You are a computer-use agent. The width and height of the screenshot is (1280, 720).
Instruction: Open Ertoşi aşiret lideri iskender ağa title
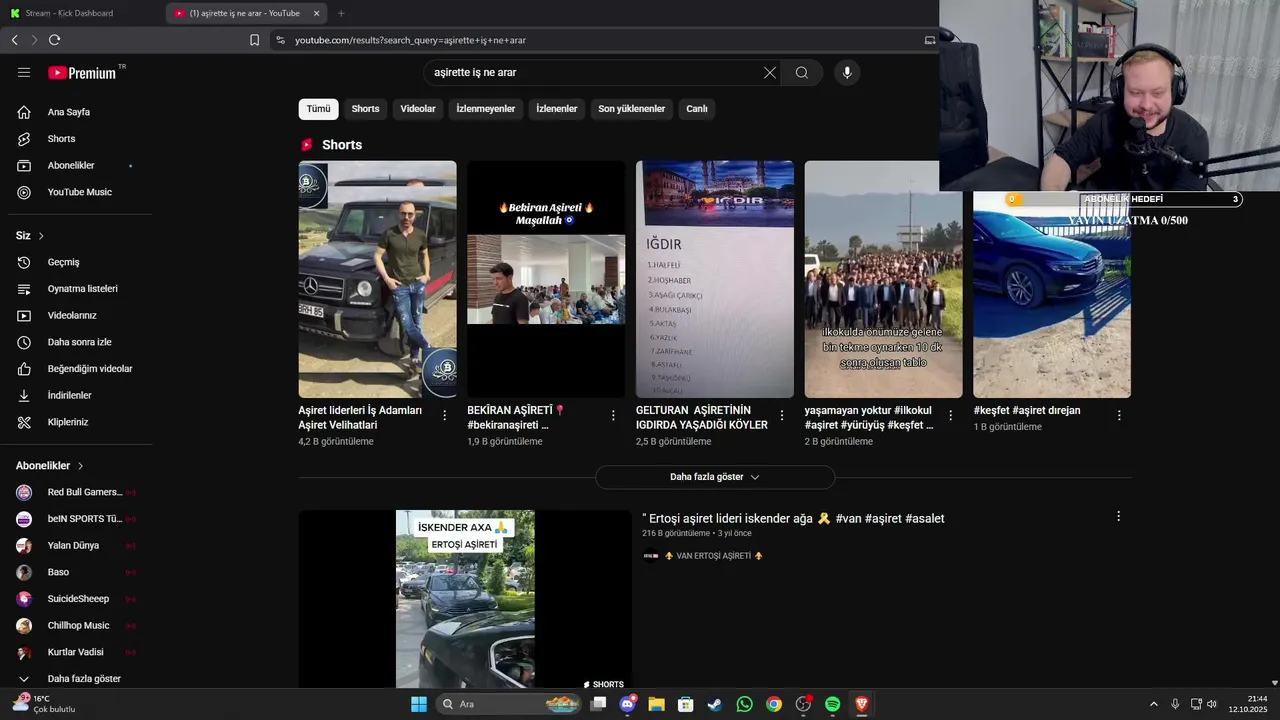coord(793,518)
